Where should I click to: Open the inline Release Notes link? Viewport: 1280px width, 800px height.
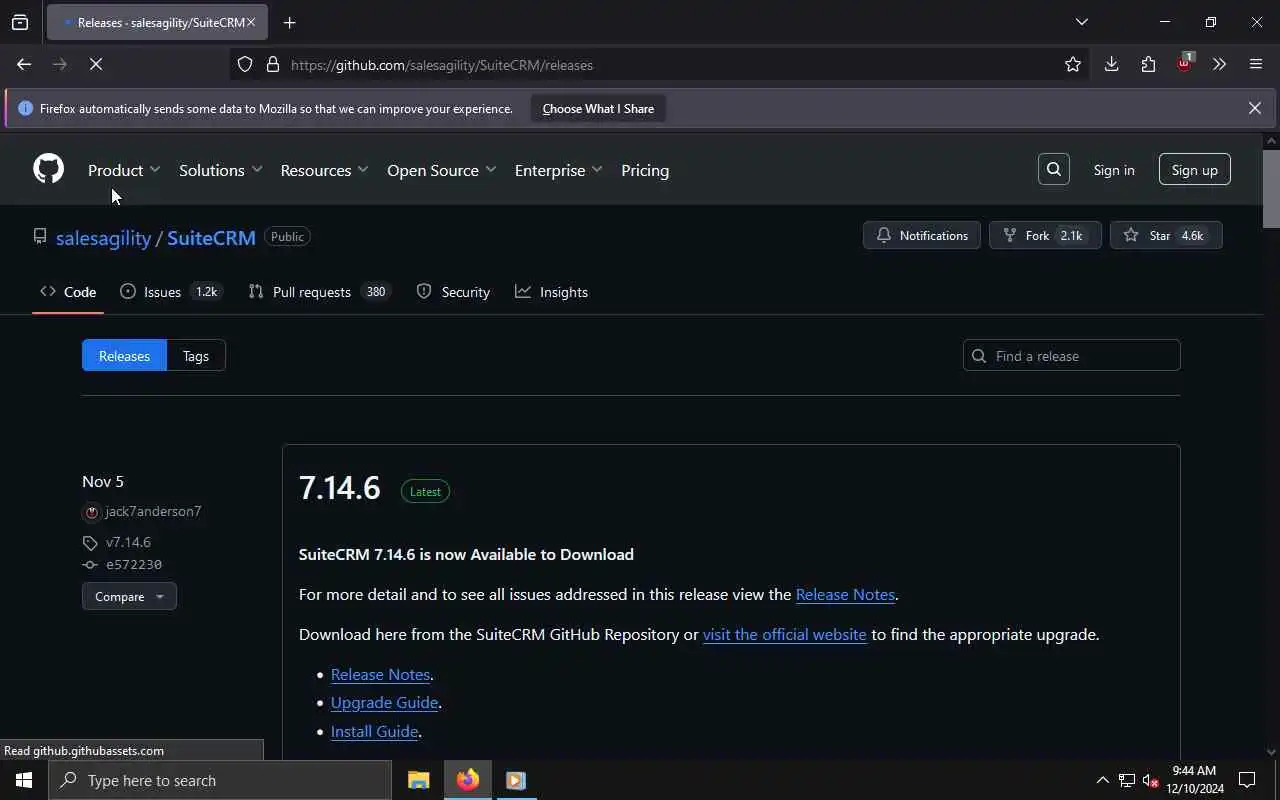tap(845, 594)
